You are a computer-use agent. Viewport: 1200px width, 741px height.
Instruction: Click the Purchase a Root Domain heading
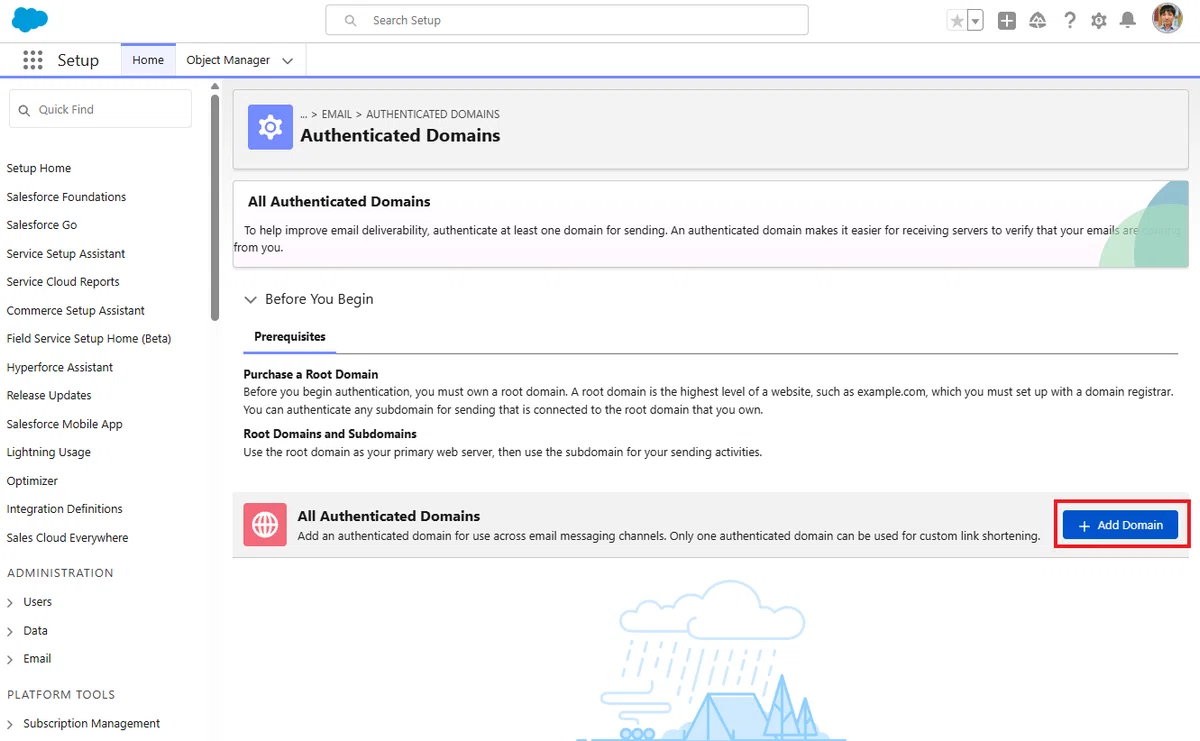click(x=311, y=375)
